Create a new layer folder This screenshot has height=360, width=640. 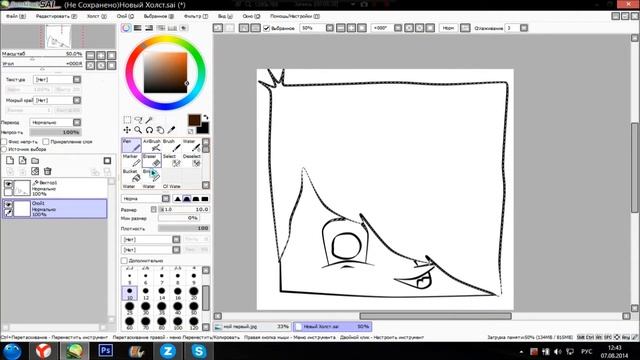[x=35, y=160]
